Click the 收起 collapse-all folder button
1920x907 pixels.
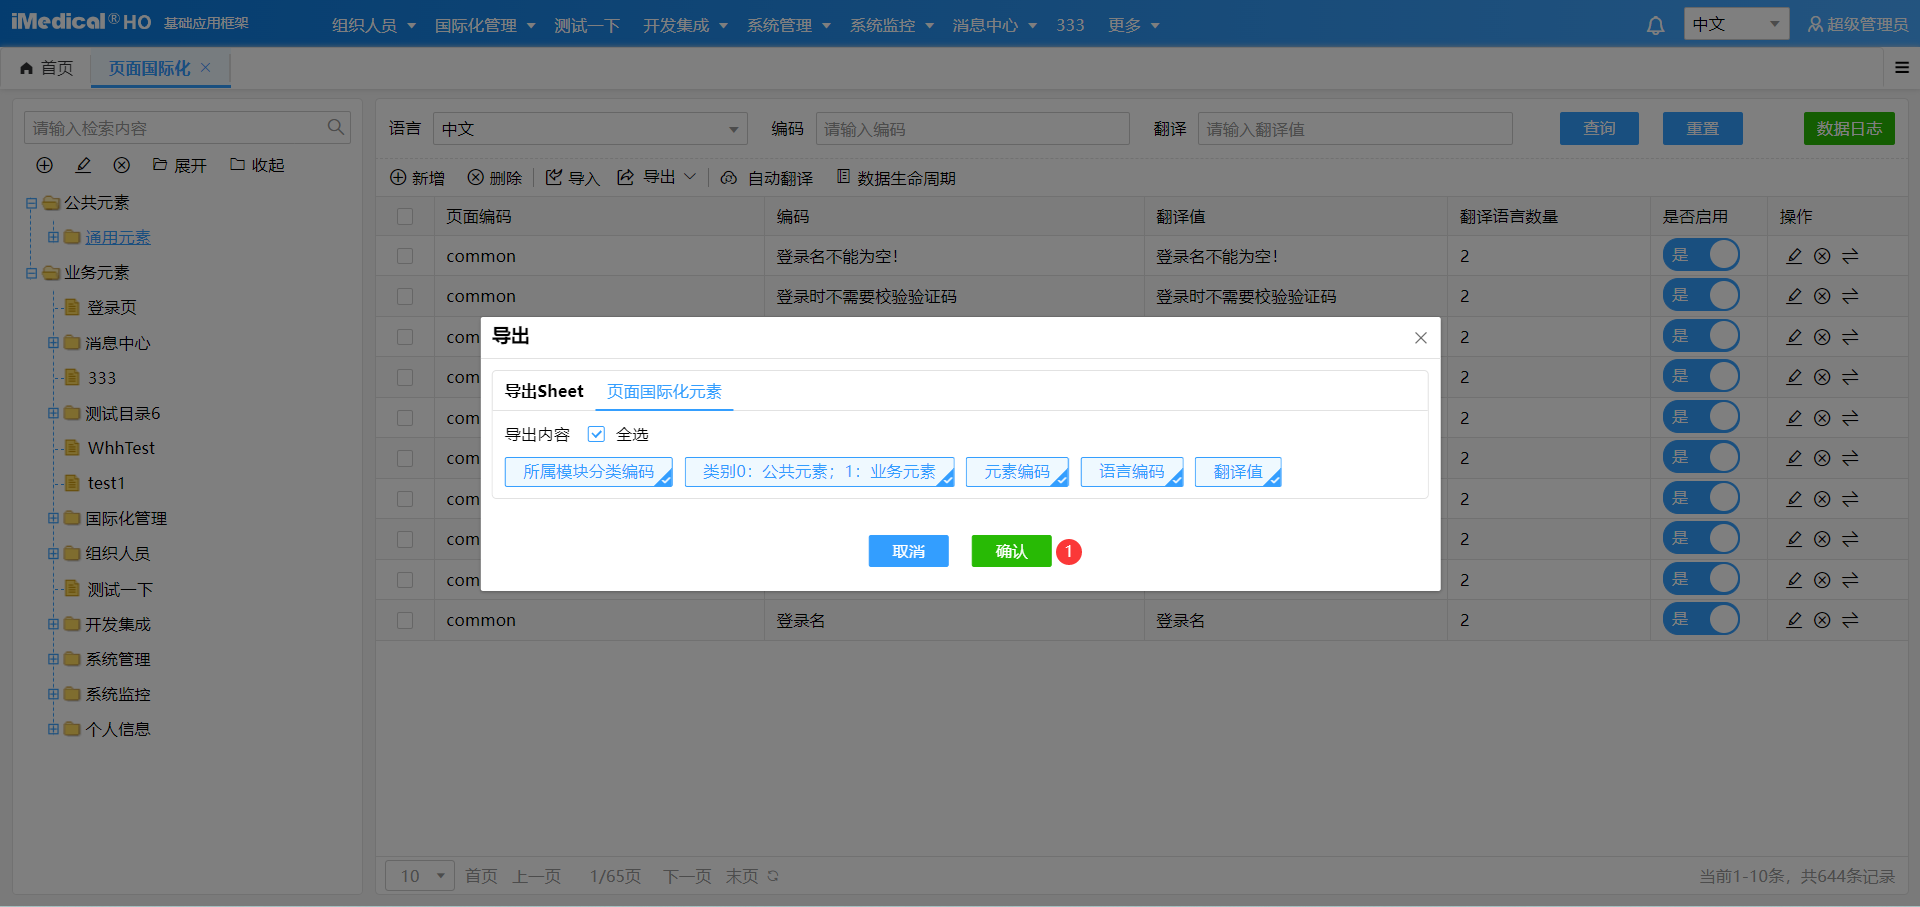(257, 165)
